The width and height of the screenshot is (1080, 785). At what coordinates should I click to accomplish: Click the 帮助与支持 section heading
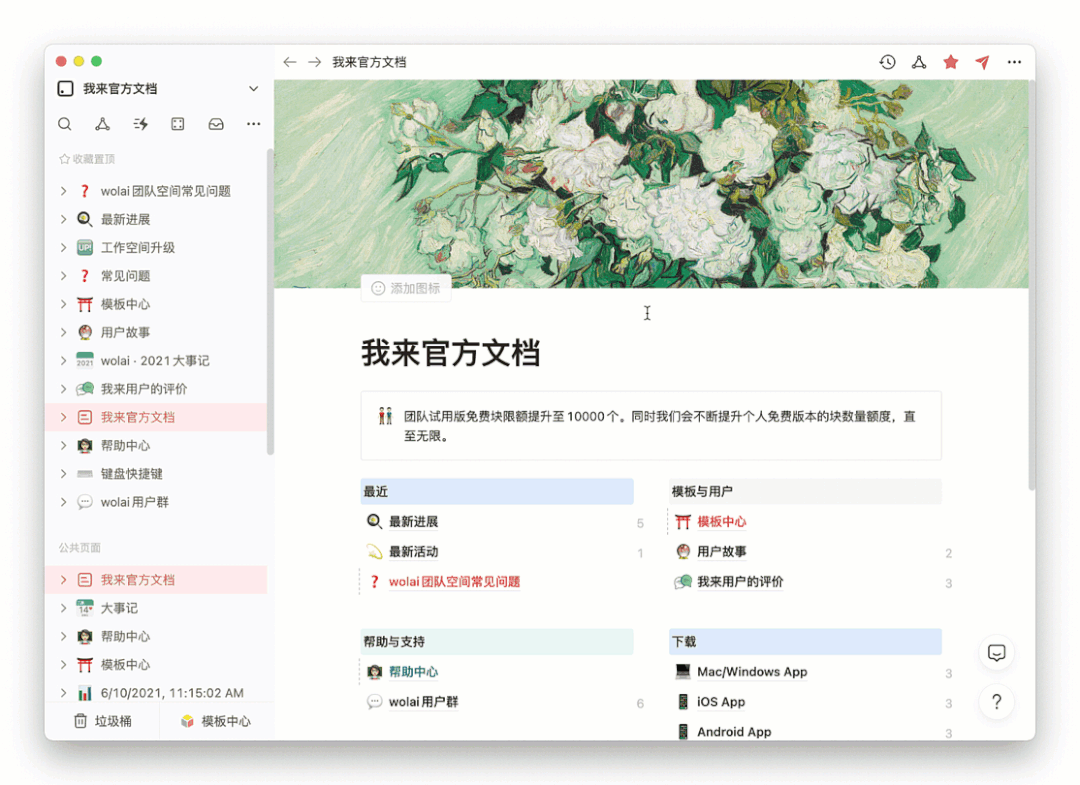pos(497,642)
